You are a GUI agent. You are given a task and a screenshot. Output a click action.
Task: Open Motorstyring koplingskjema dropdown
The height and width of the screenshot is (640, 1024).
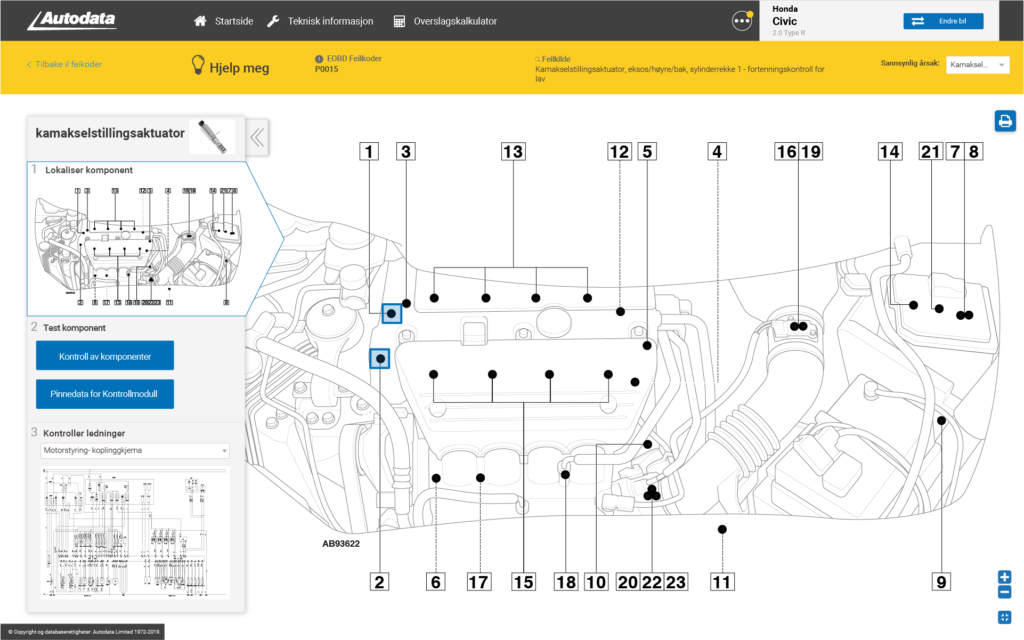coord(135,451)
